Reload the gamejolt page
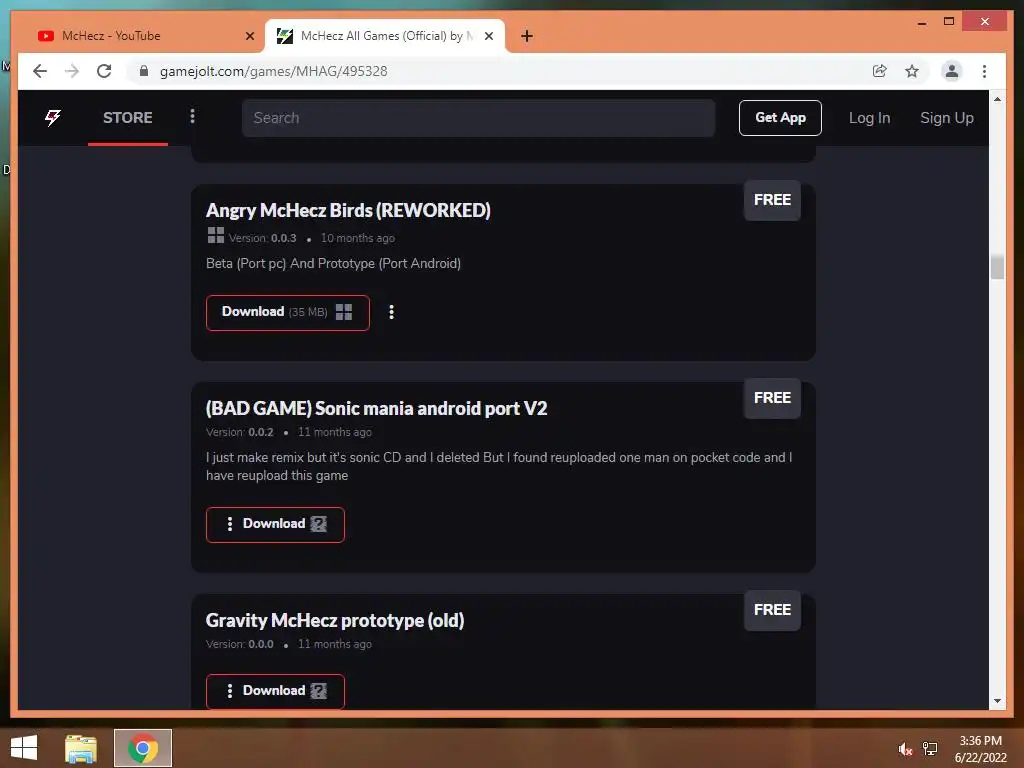 pos(104,71)
